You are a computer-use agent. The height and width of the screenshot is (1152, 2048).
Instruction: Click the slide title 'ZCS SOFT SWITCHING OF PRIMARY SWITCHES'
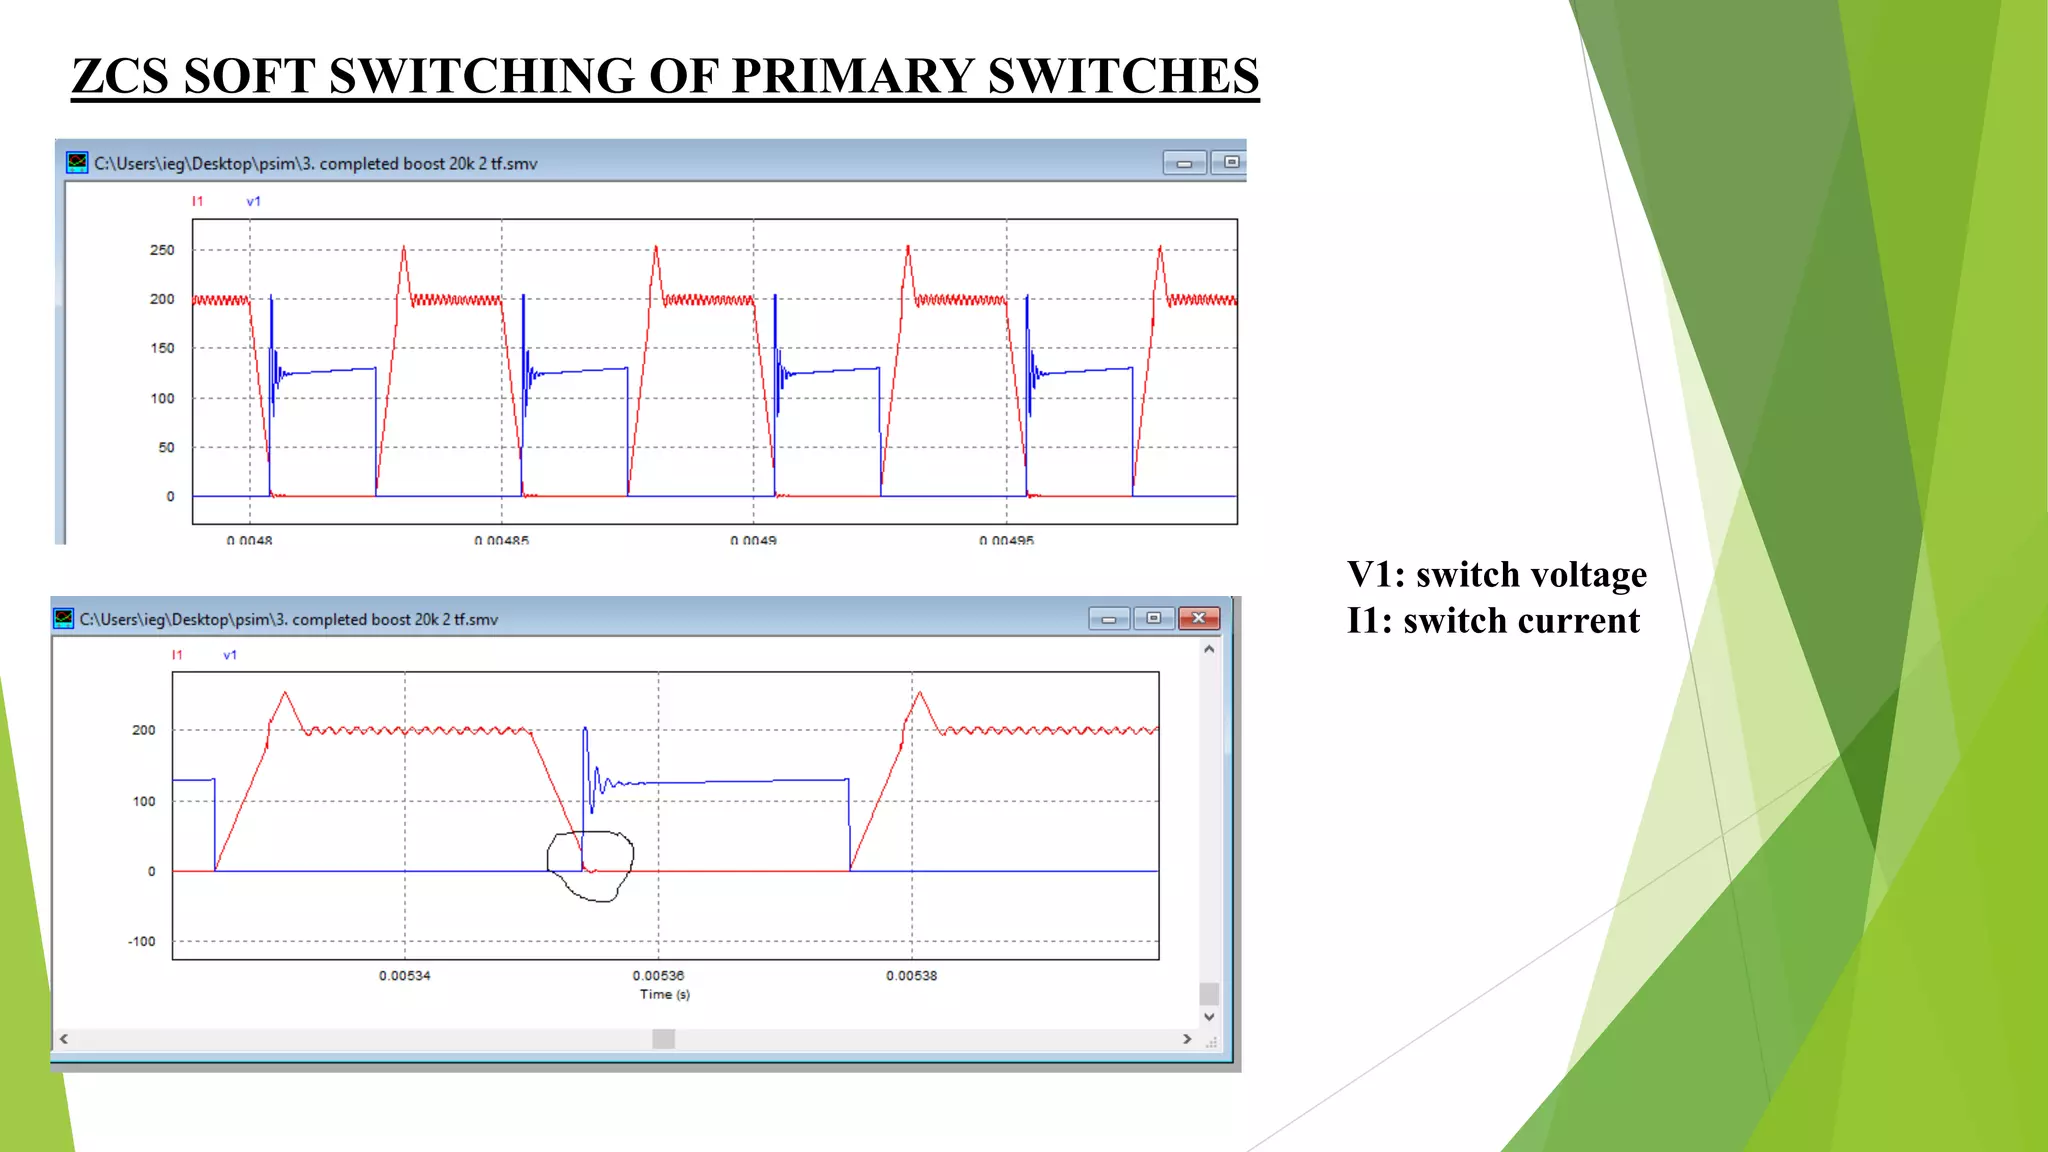pyautogui.click(x=665, y=76)
